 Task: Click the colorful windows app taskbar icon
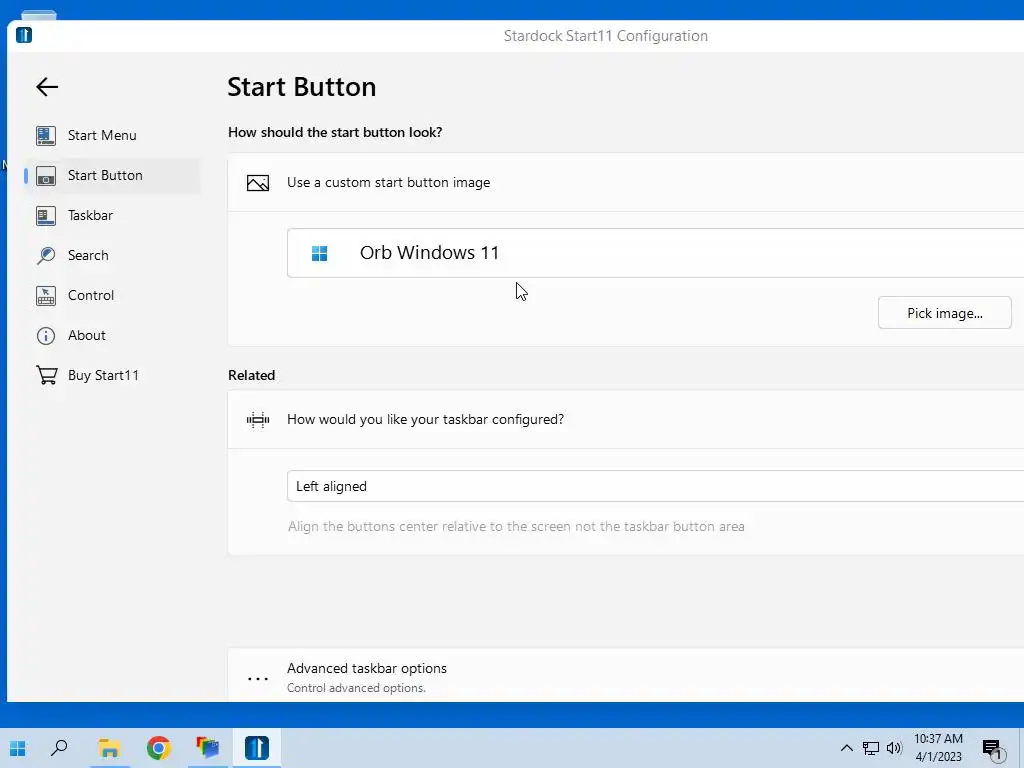tap(208, 748)
